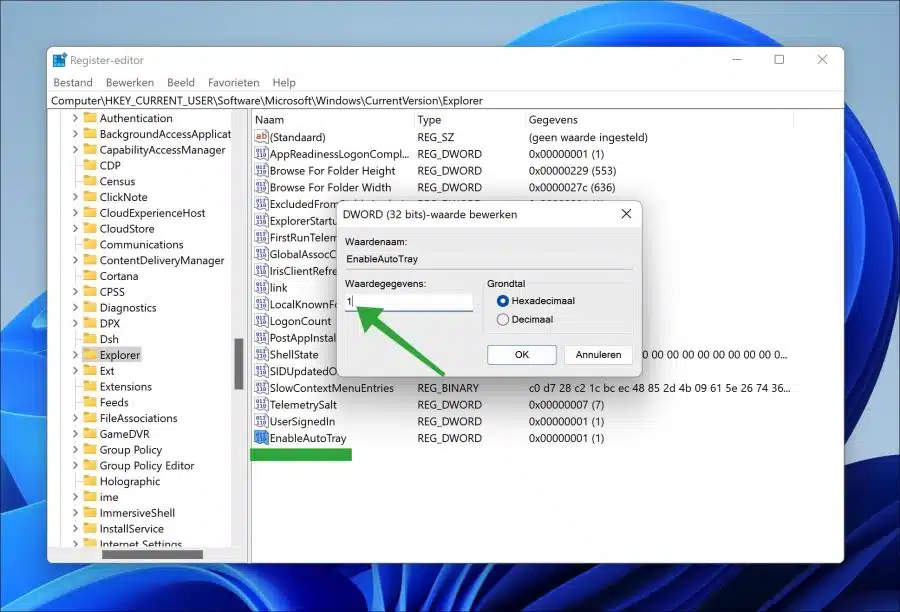Click the LogonCount value icon
Viewport: 900px width, 612px height.
(x=261, y=320)
